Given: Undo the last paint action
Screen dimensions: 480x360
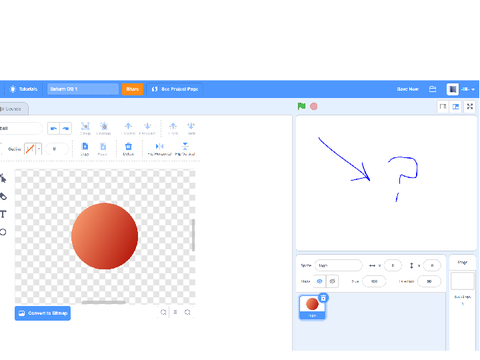Looking at the screenshot, I should click(54, 128).
